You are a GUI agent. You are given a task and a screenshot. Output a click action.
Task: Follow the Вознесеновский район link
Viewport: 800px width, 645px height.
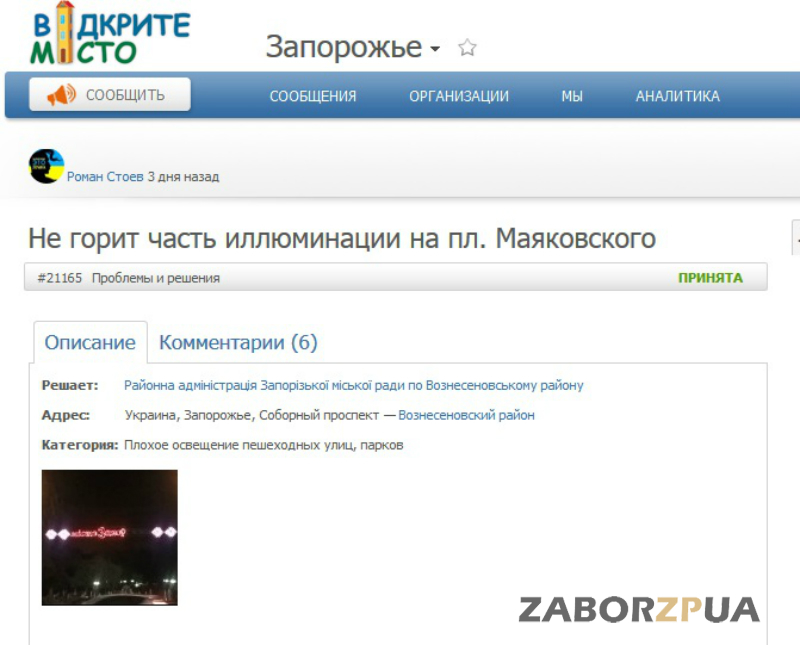466,415
